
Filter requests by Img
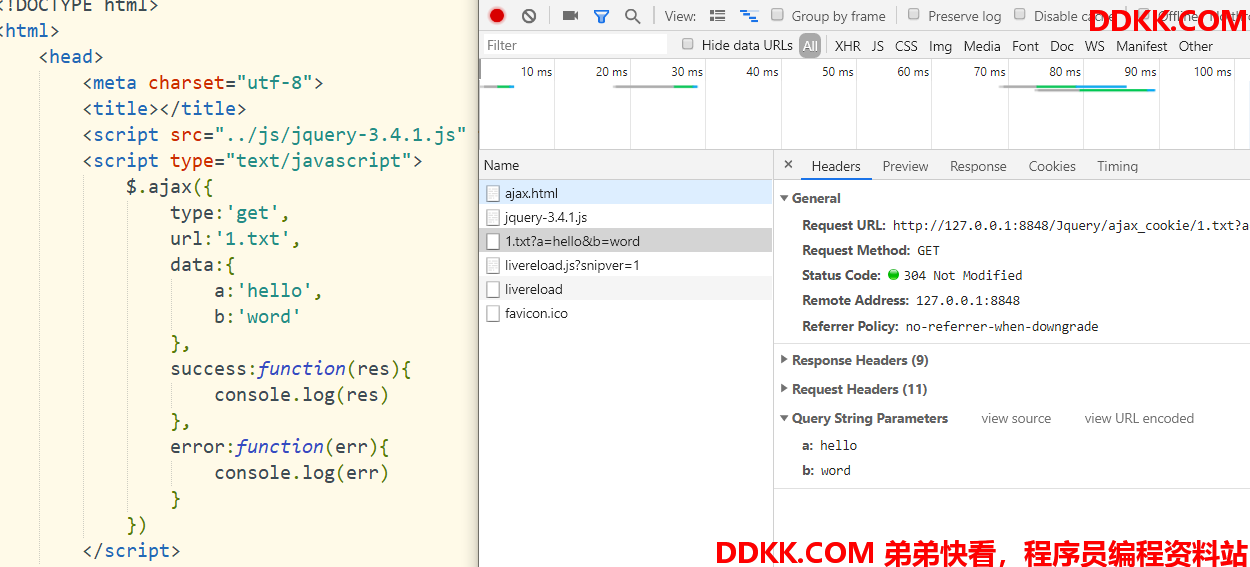click(940, 46)
